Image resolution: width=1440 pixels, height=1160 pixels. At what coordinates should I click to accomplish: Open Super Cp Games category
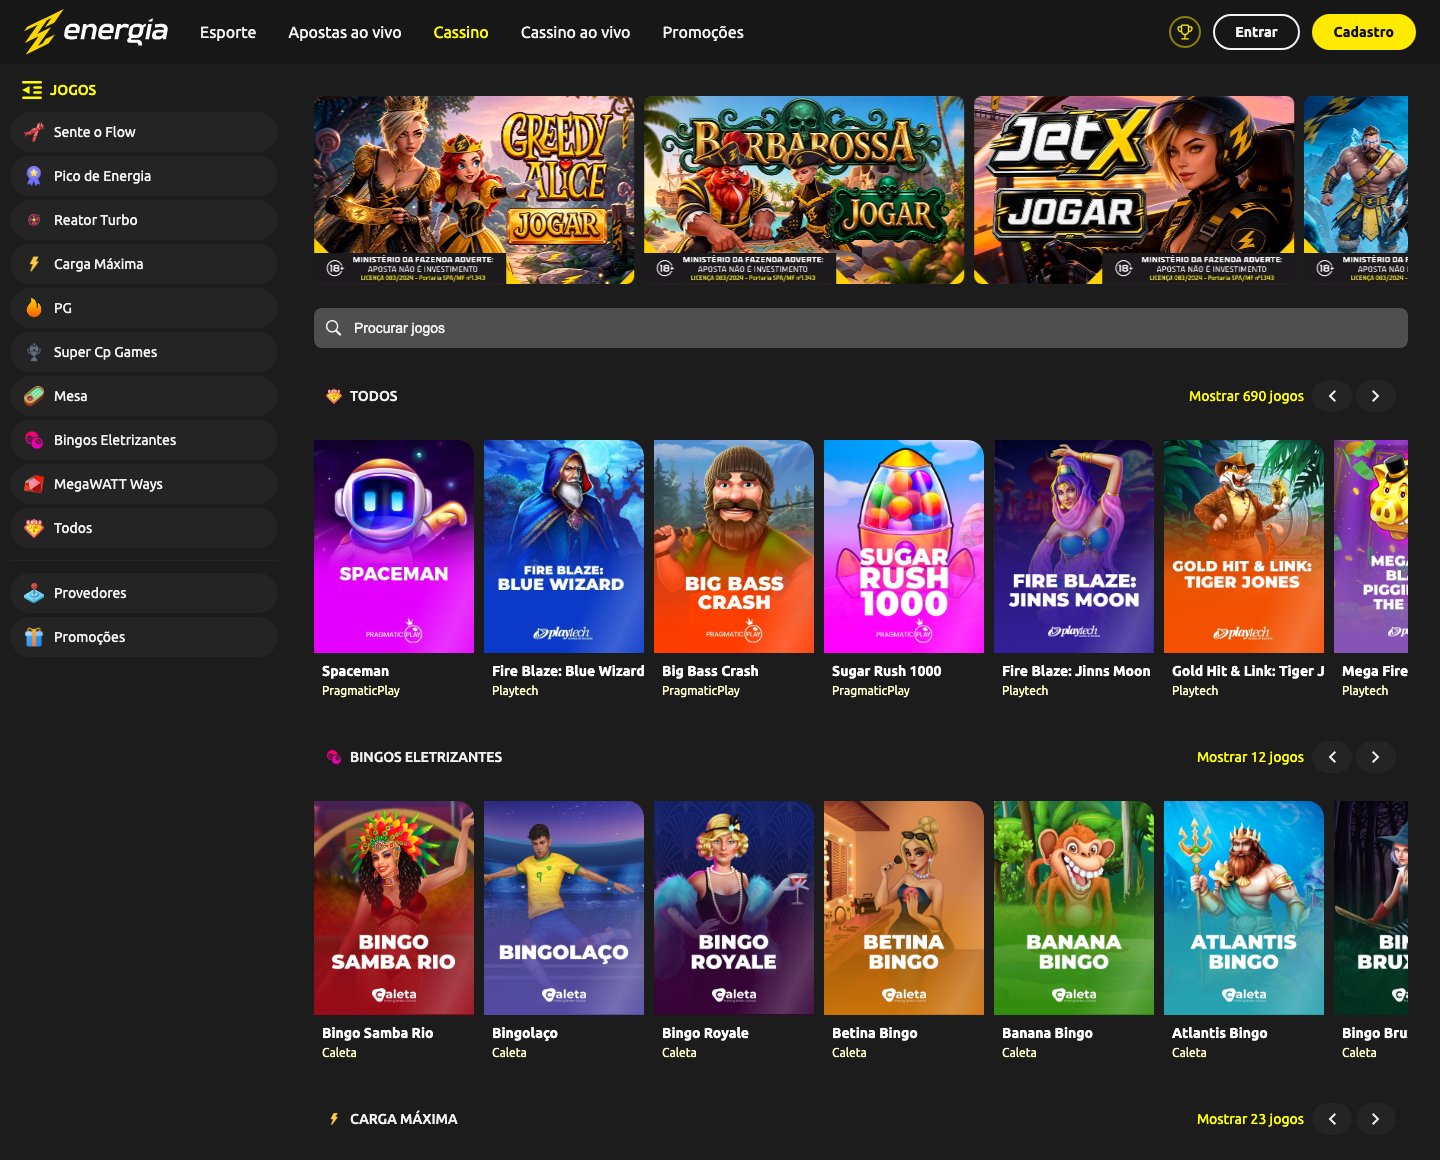click(x=144, y=352)
